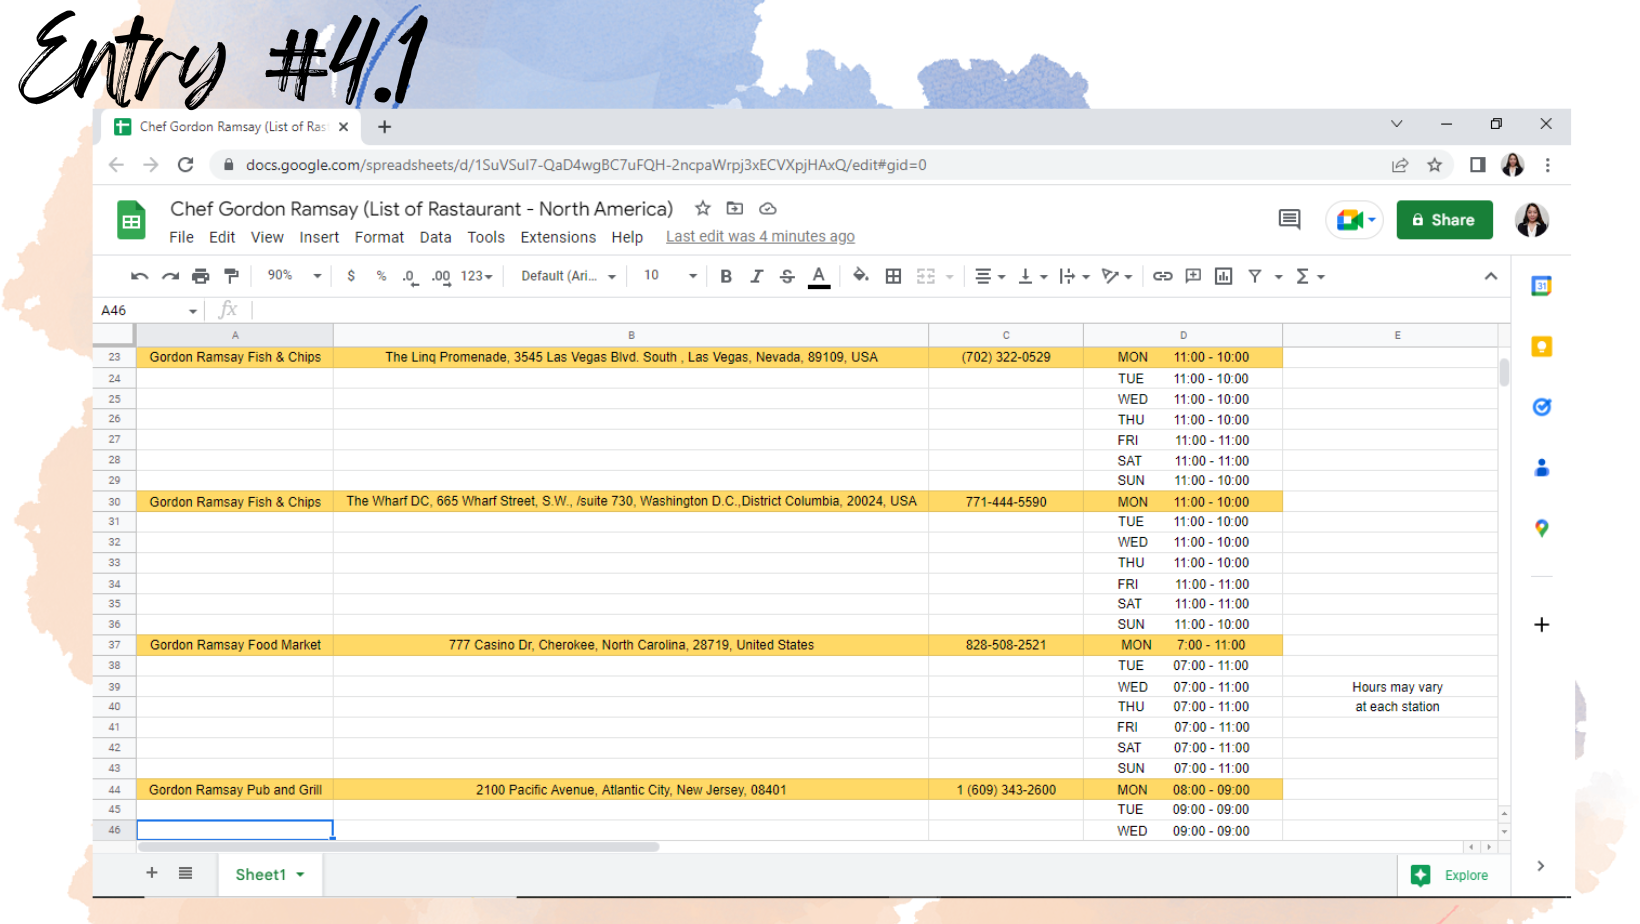Image resolution: width=1640 pixels, height=924 pixels.
Task: Reload the browser page
Action: (x=185, y=165)
